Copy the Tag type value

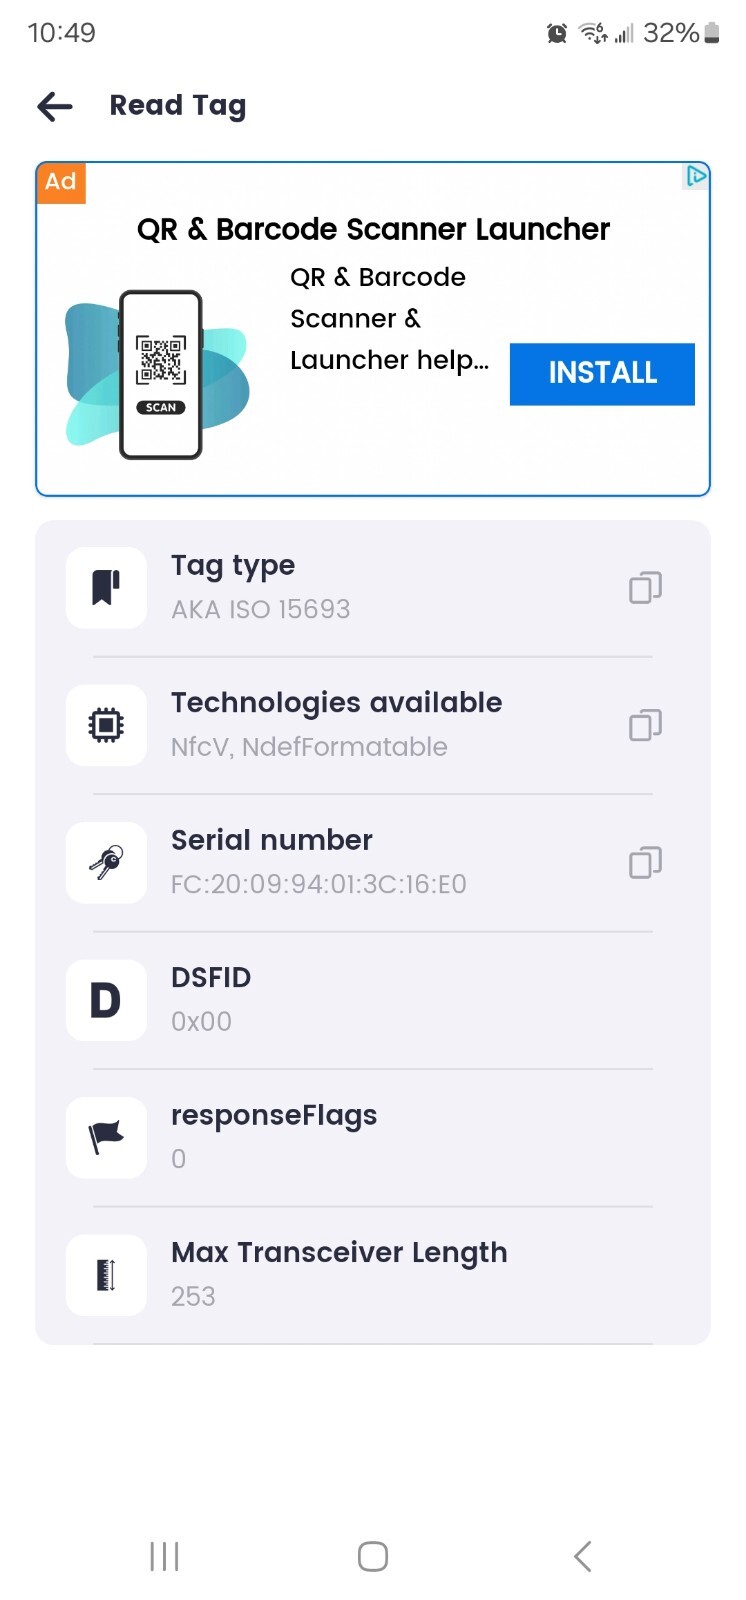645,588
